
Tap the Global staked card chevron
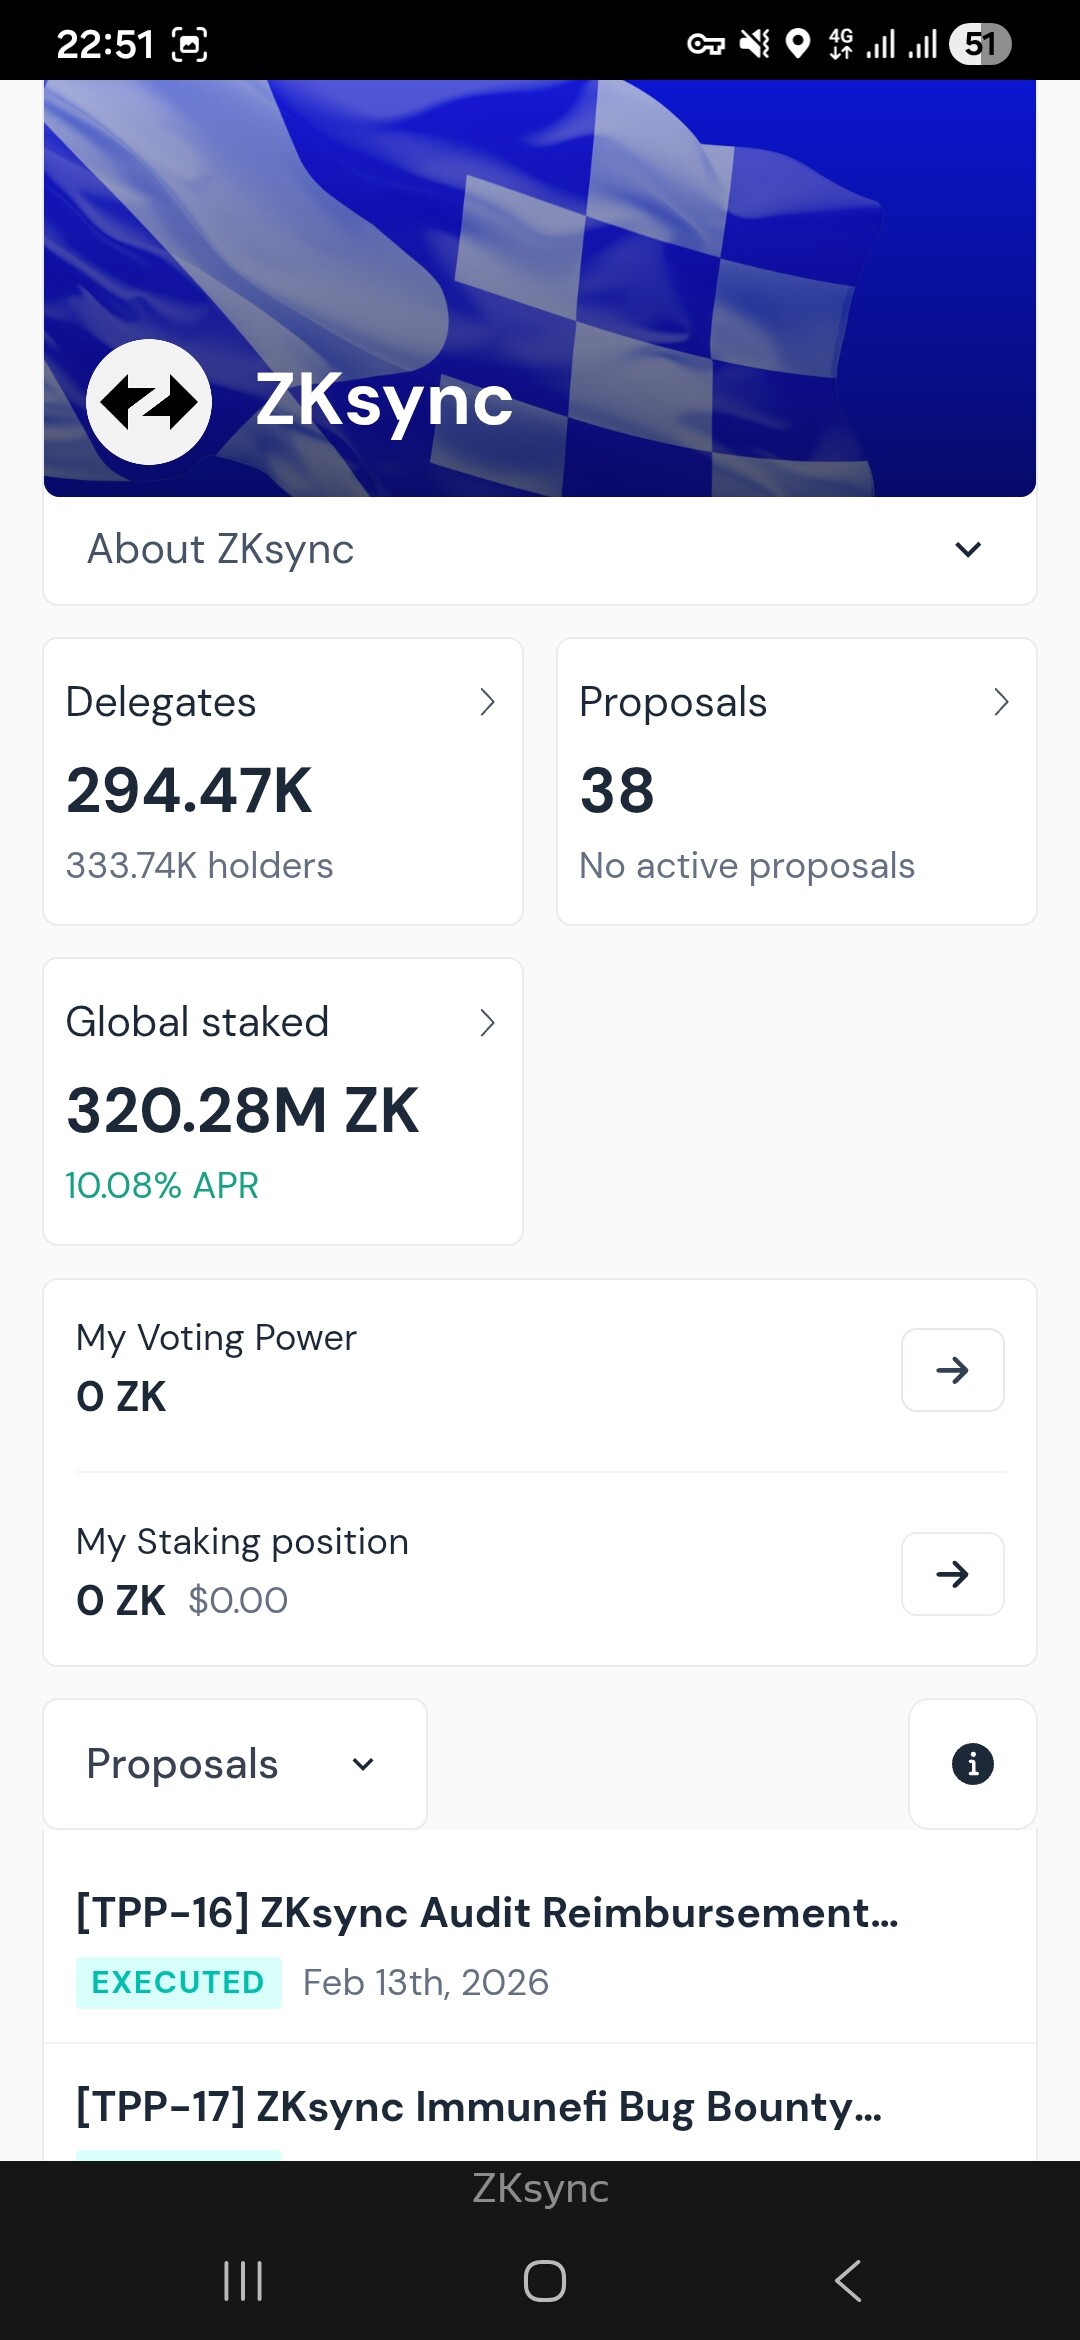(487, 1023)
